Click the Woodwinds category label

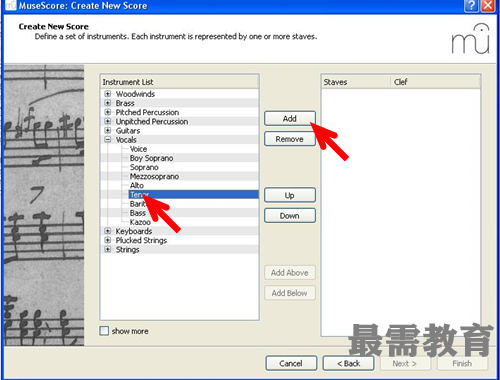tap(135, 94)
